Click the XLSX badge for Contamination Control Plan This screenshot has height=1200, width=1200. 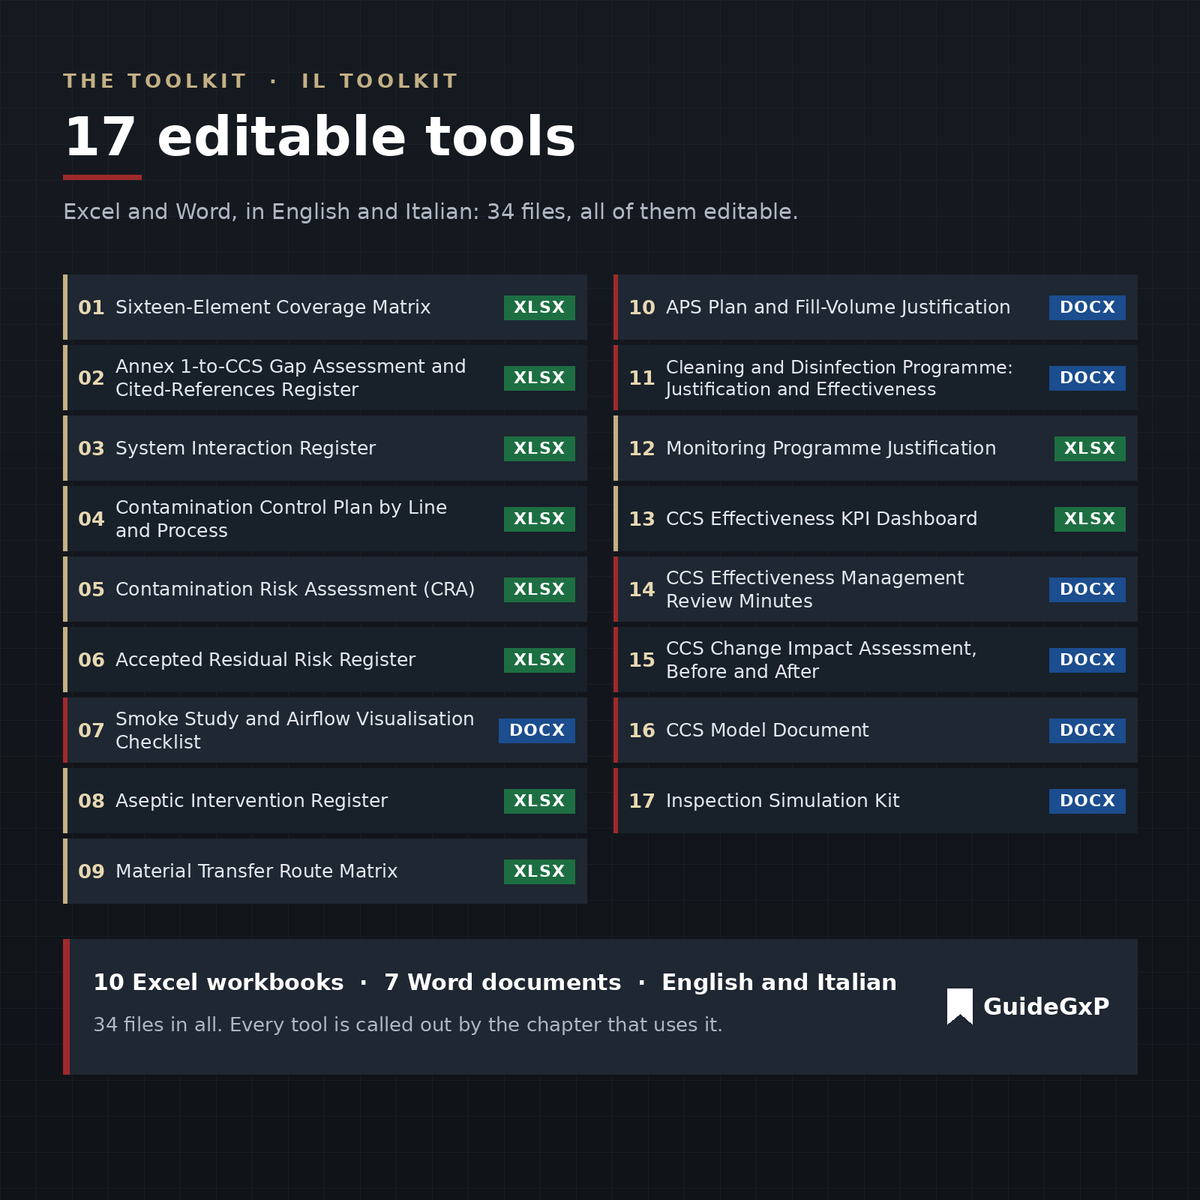coord(539,519)
